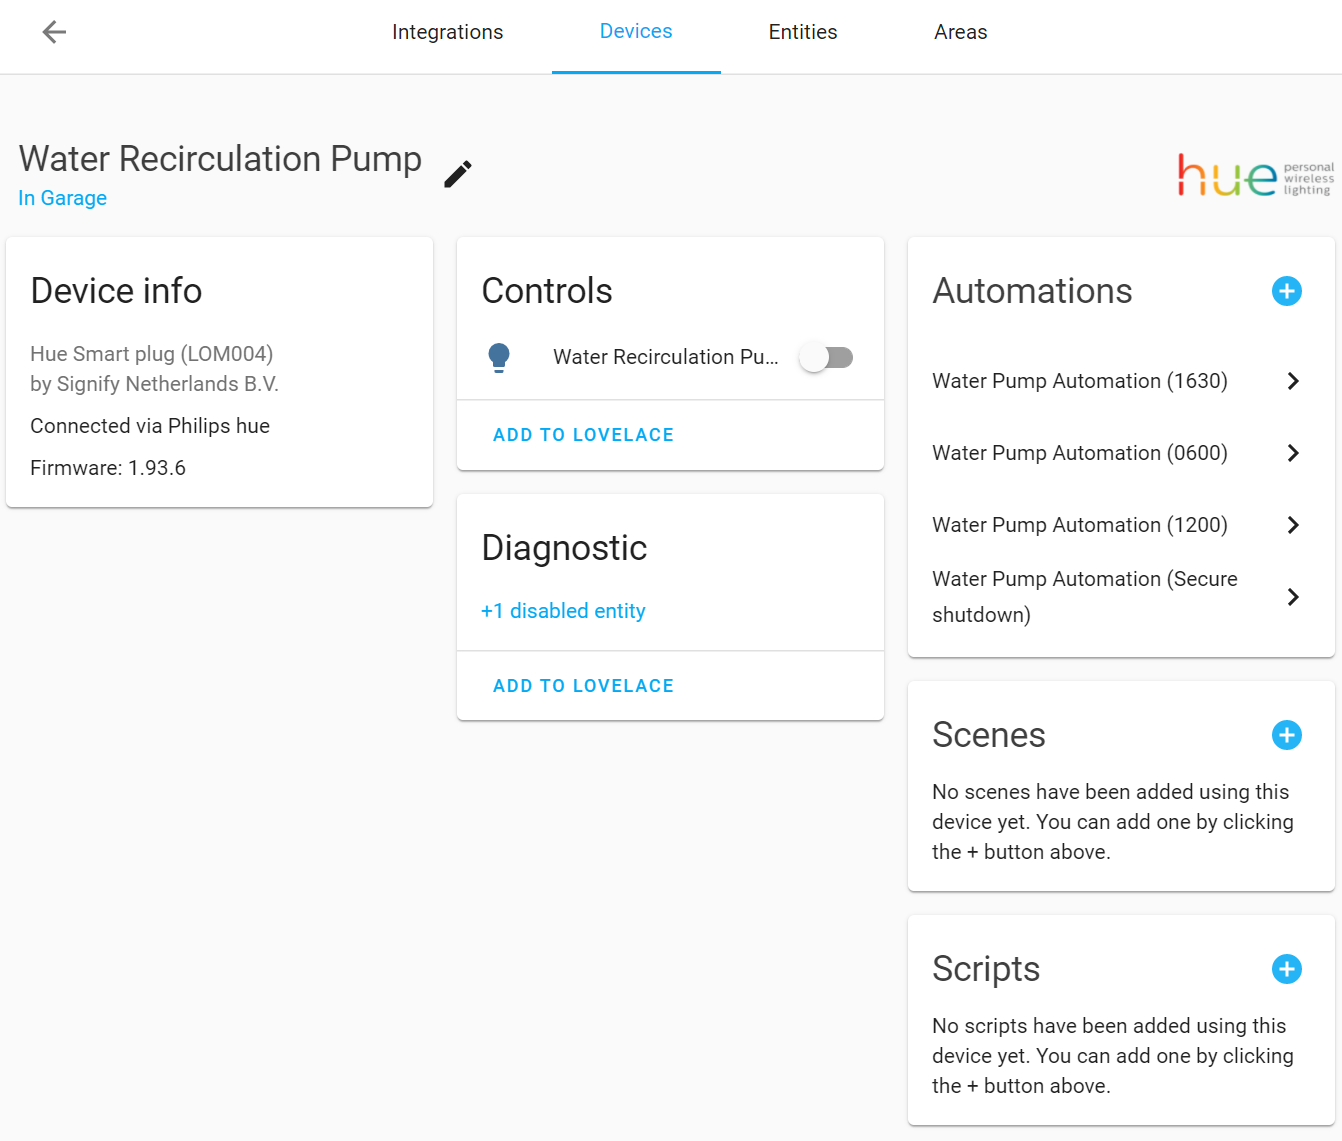This screenshot has width=1342, height=1141.
Task: Expand Water Pump Automation (1630) chevron
Action: [1293, 381]
